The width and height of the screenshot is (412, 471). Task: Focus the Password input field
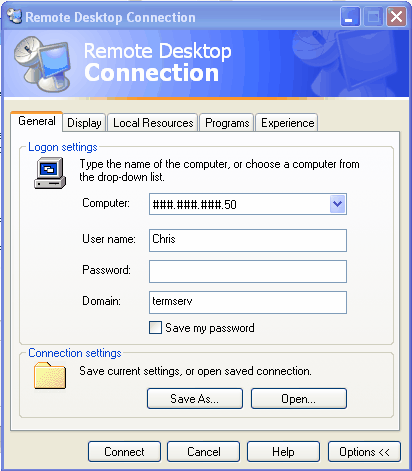(248, 271)
